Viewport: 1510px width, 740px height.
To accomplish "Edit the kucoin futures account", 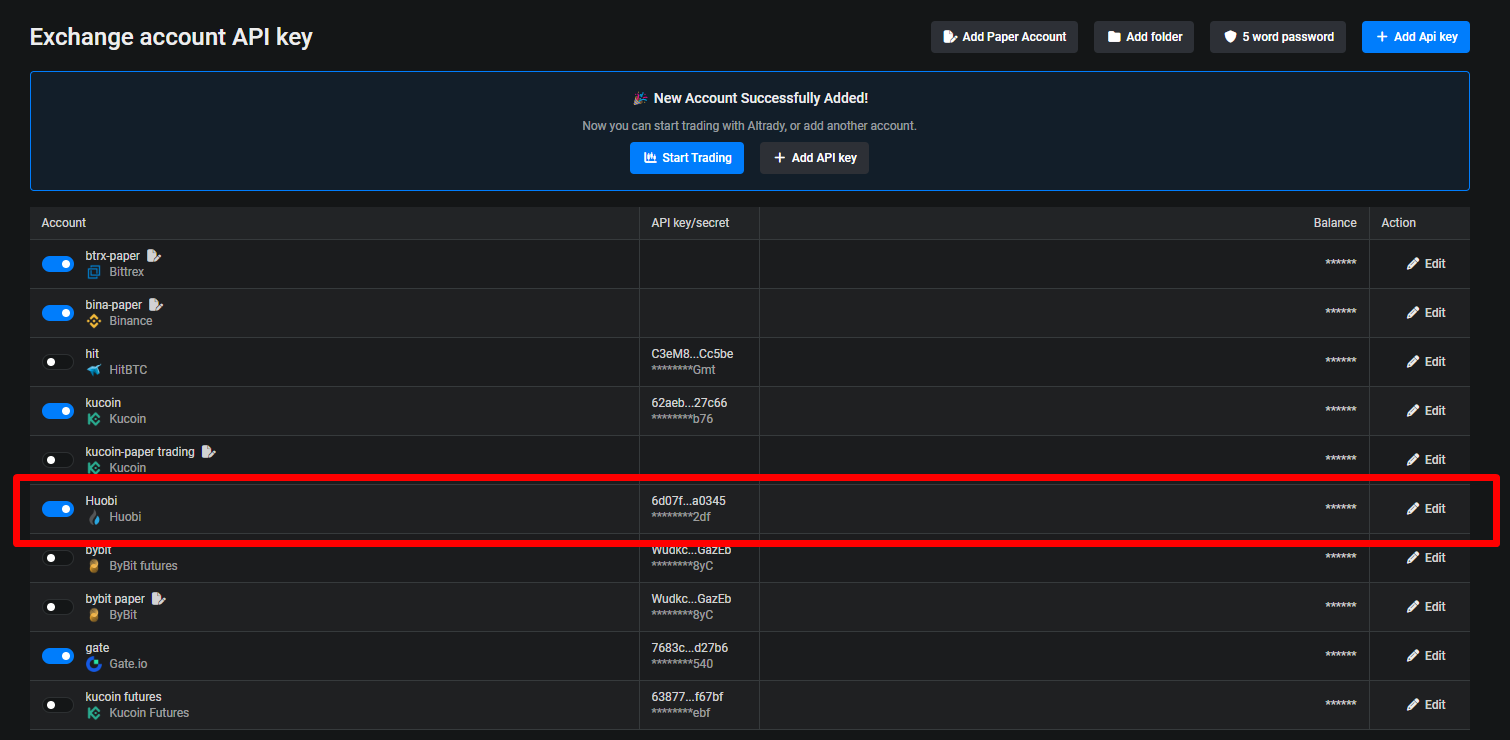I will click(x=1426, y=705).
